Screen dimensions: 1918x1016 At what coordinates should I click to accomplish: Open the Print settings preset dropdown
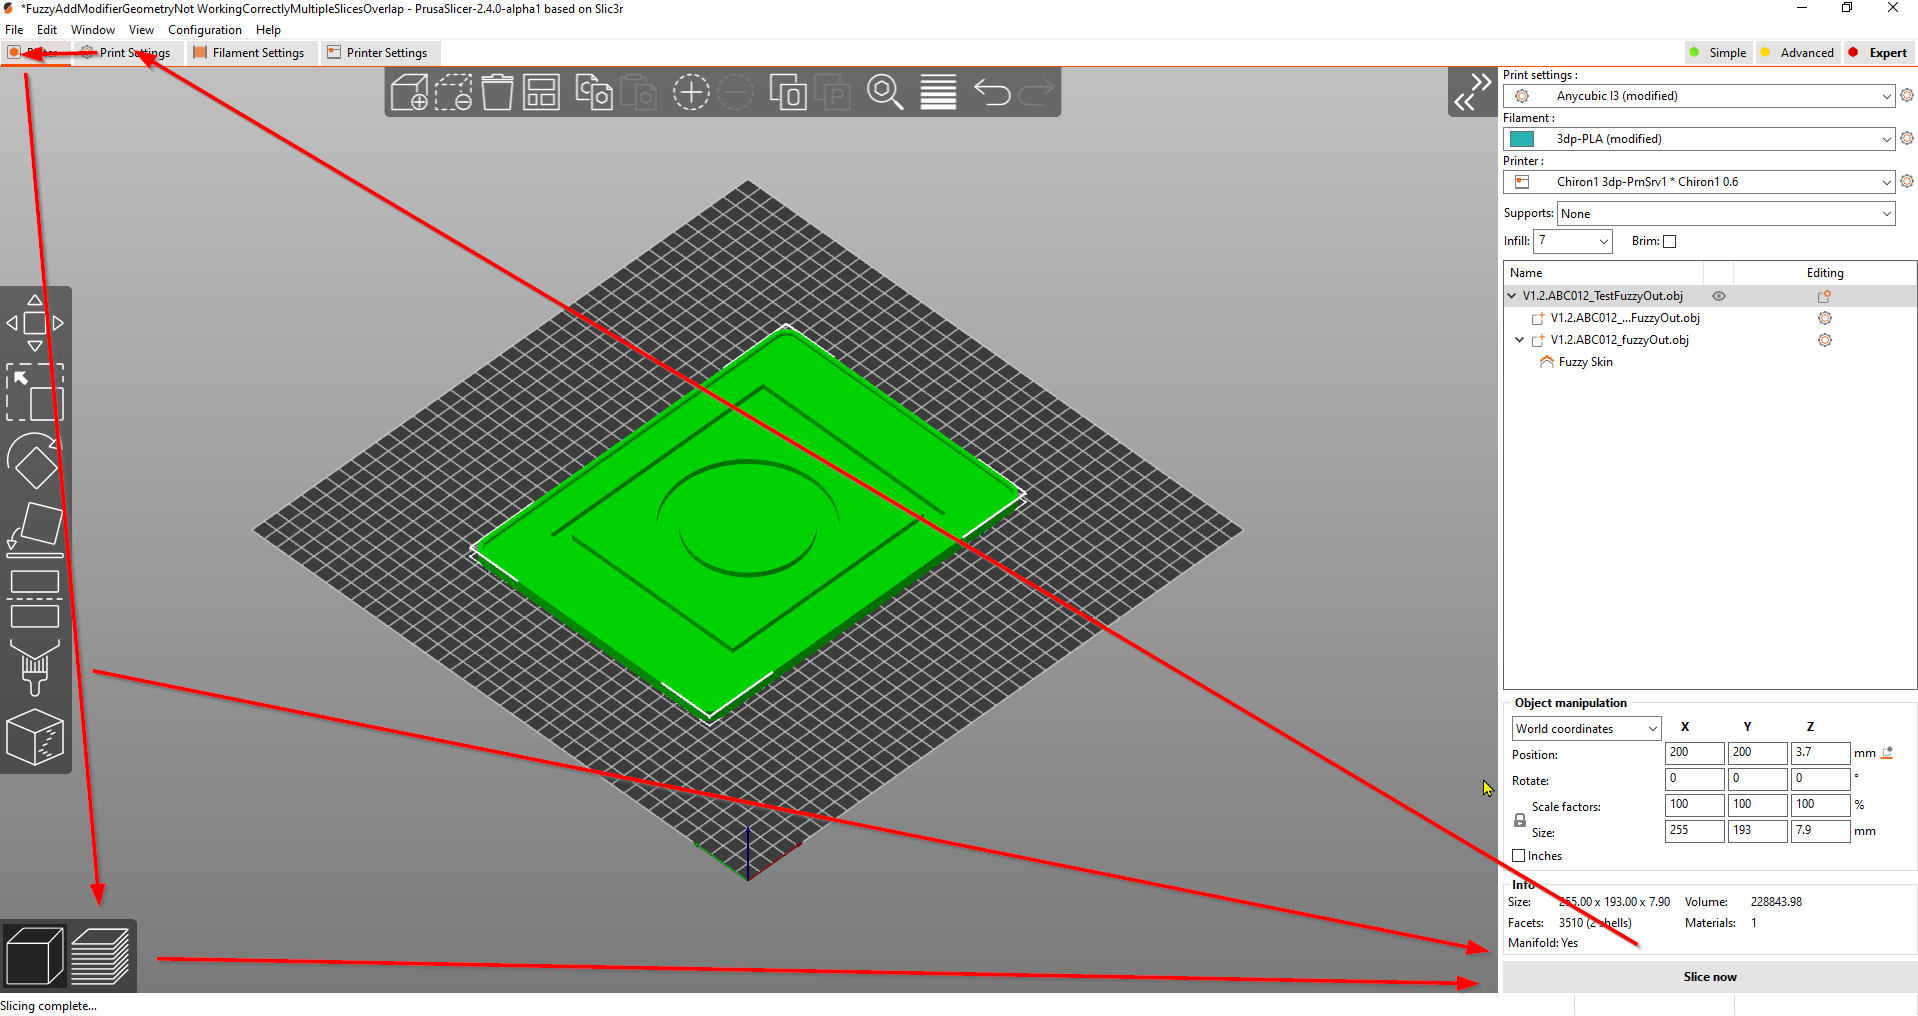tap(1699, 96)
